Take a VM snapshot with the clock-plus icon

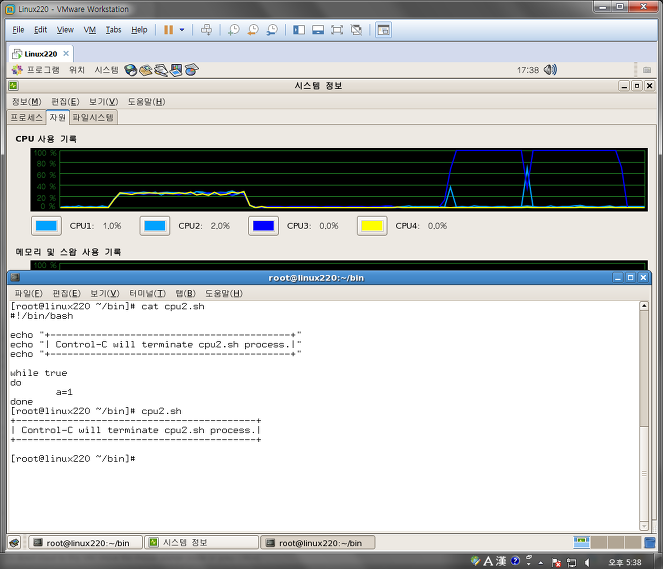pos(233,30)
